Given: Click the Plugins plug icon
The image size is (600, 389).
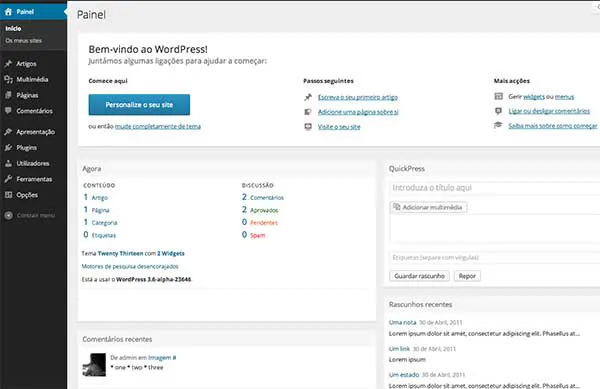Looking at the screenshot, I should click(8, 147).
